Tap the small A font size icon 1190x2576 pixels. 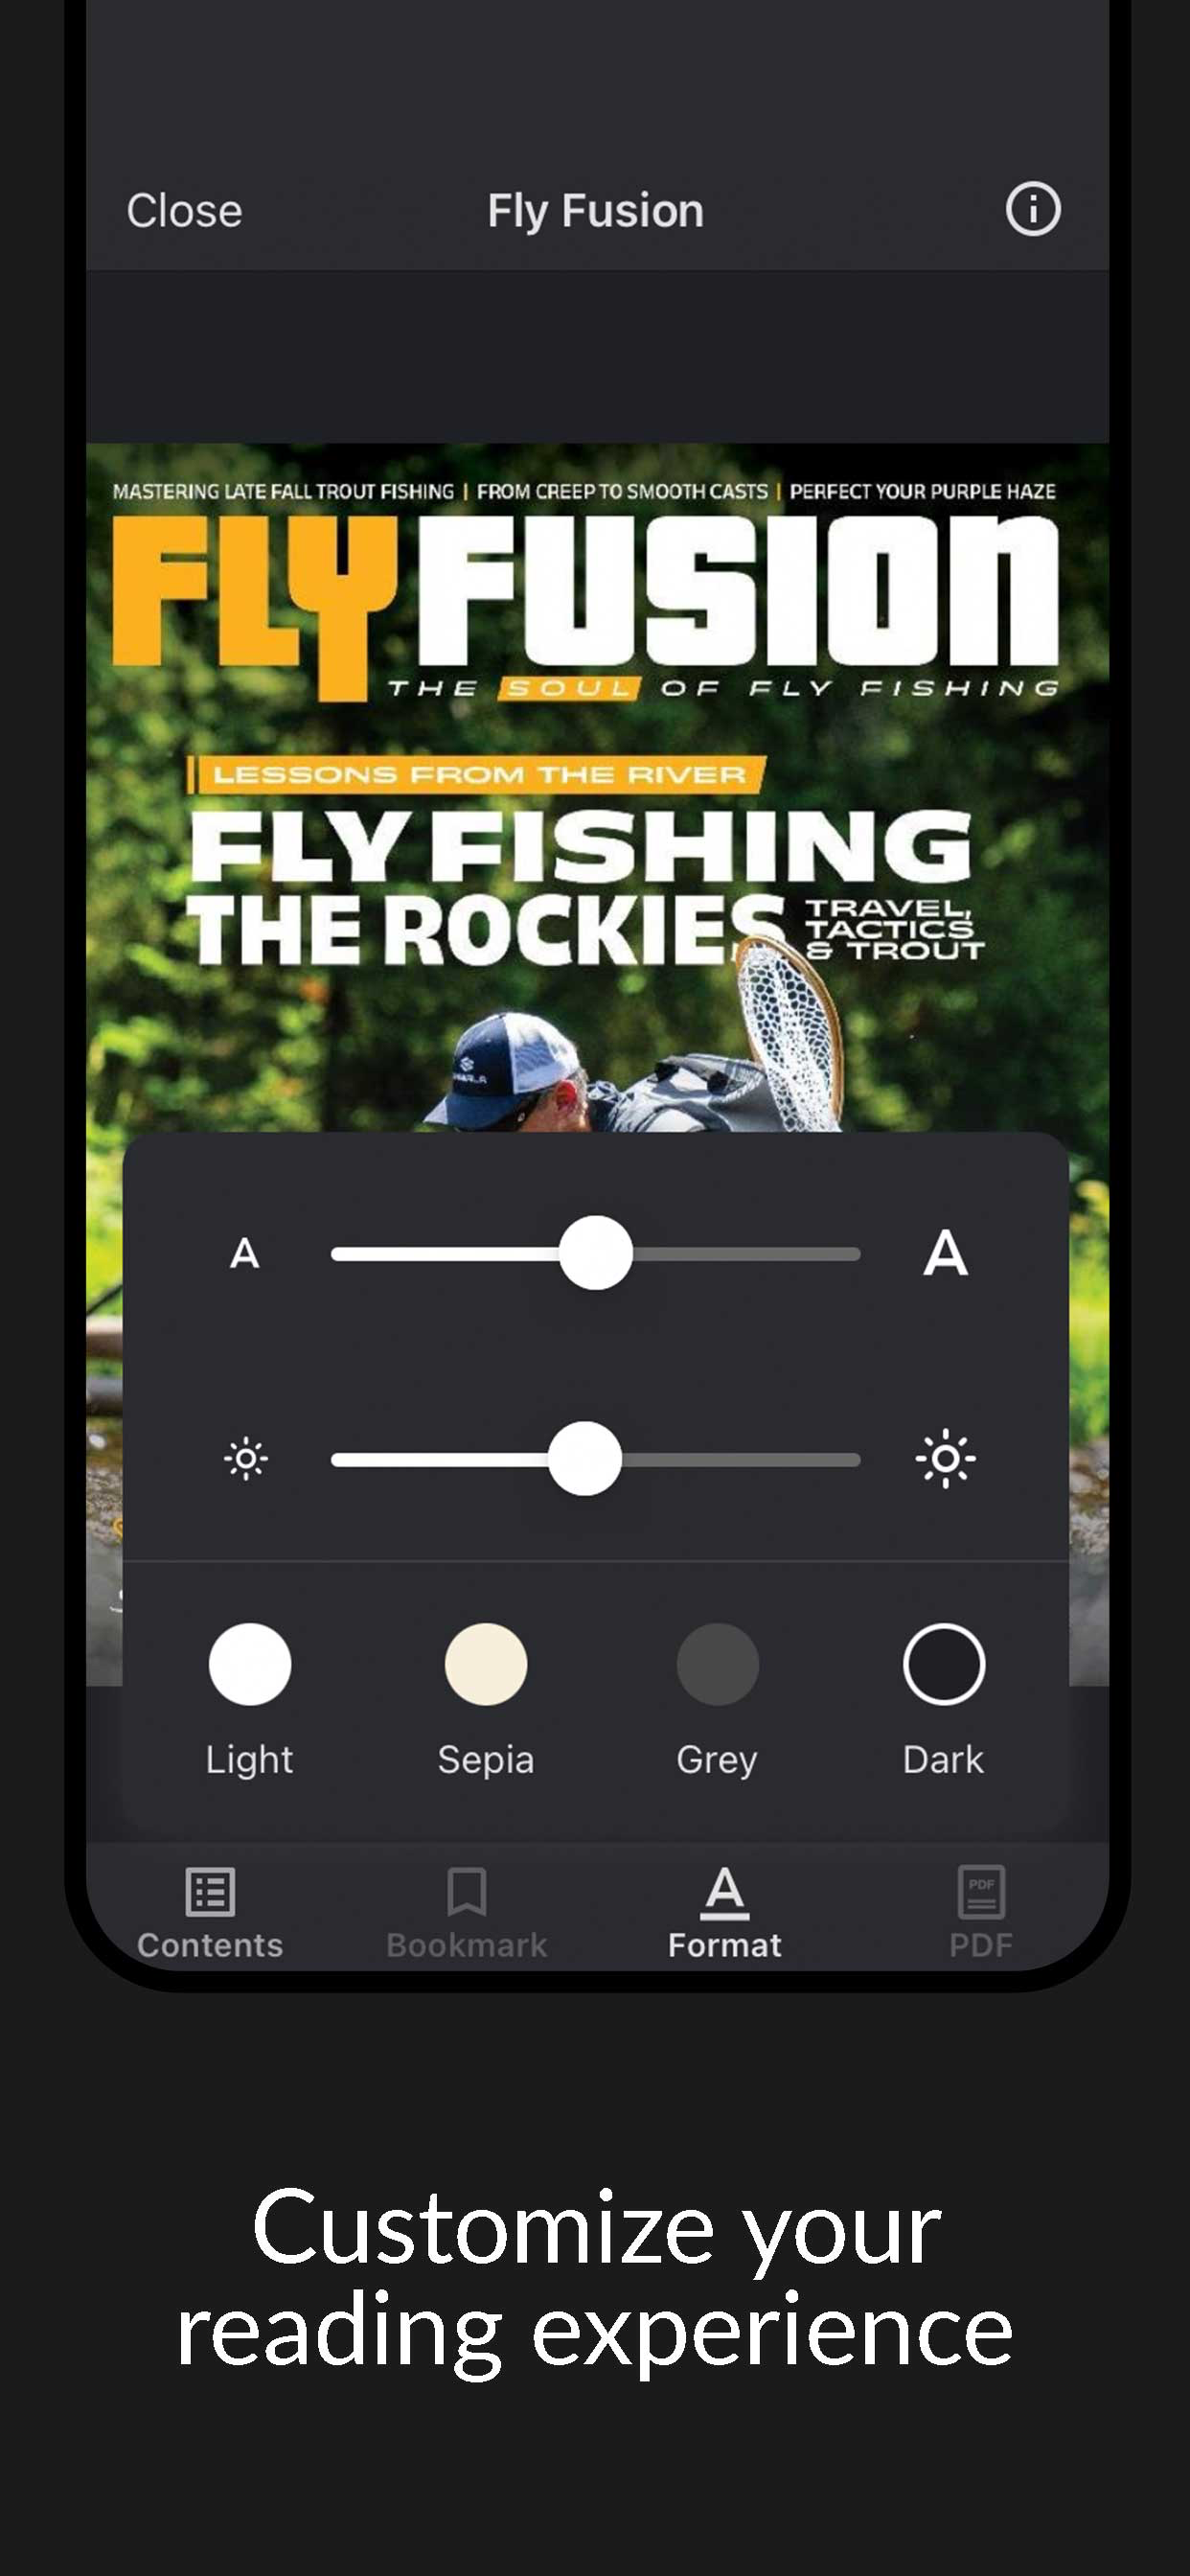pos(245,1253)
